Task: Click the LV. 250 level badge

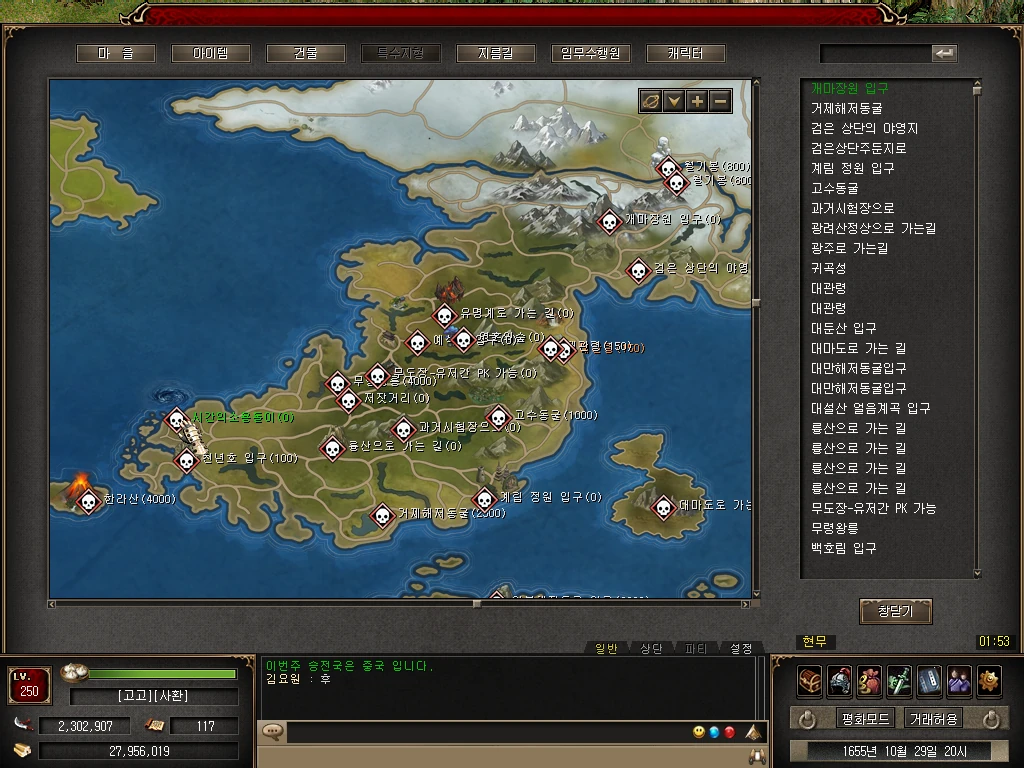Action: coord(29,685)
